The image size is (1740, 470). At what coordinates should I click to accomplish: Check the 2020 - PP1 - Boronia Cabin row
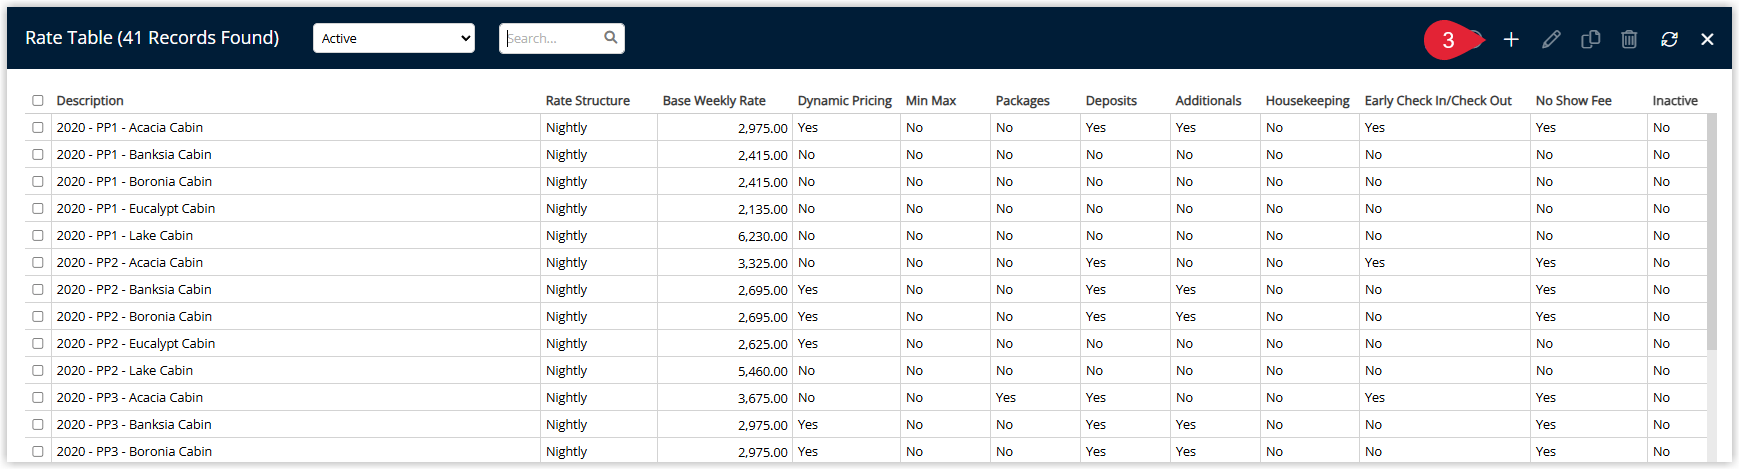tap(38, 182)
